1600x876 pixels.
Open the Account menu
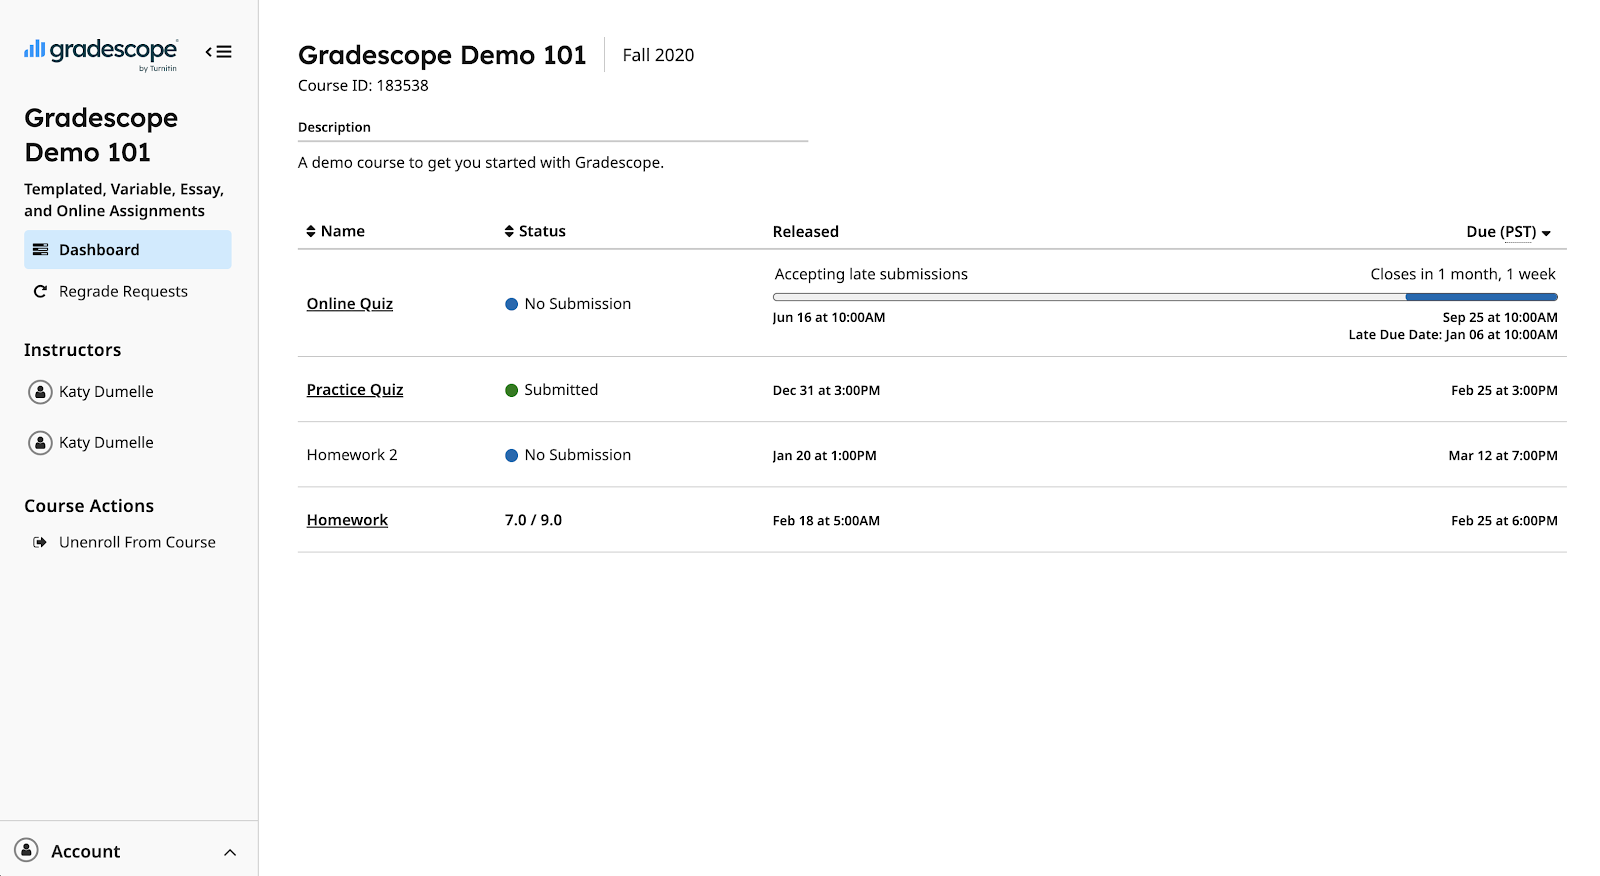pos(129,851)
